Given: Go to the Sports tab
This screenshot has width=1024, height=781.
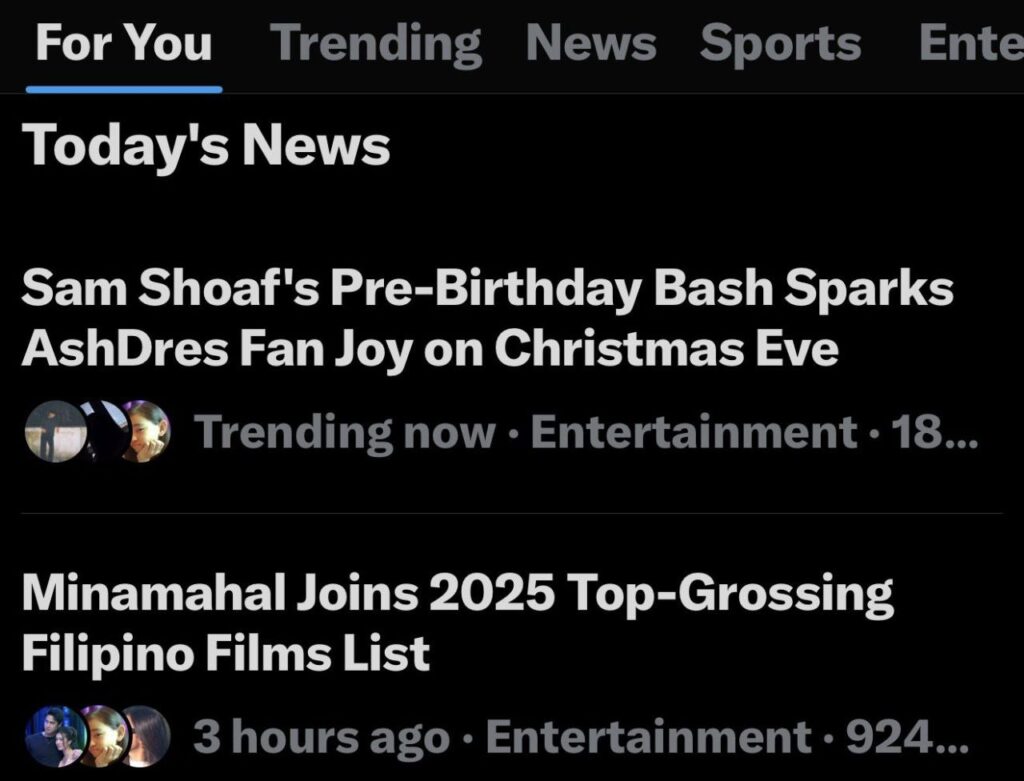Looking at the screenshot, I should pos(780,44).
